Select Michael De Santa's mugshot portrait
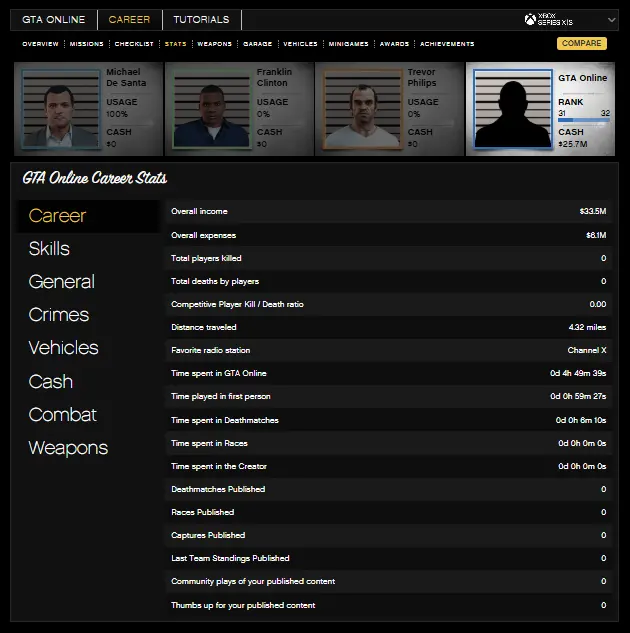Viewport: 630px width, 633px height. click(61, 109)
